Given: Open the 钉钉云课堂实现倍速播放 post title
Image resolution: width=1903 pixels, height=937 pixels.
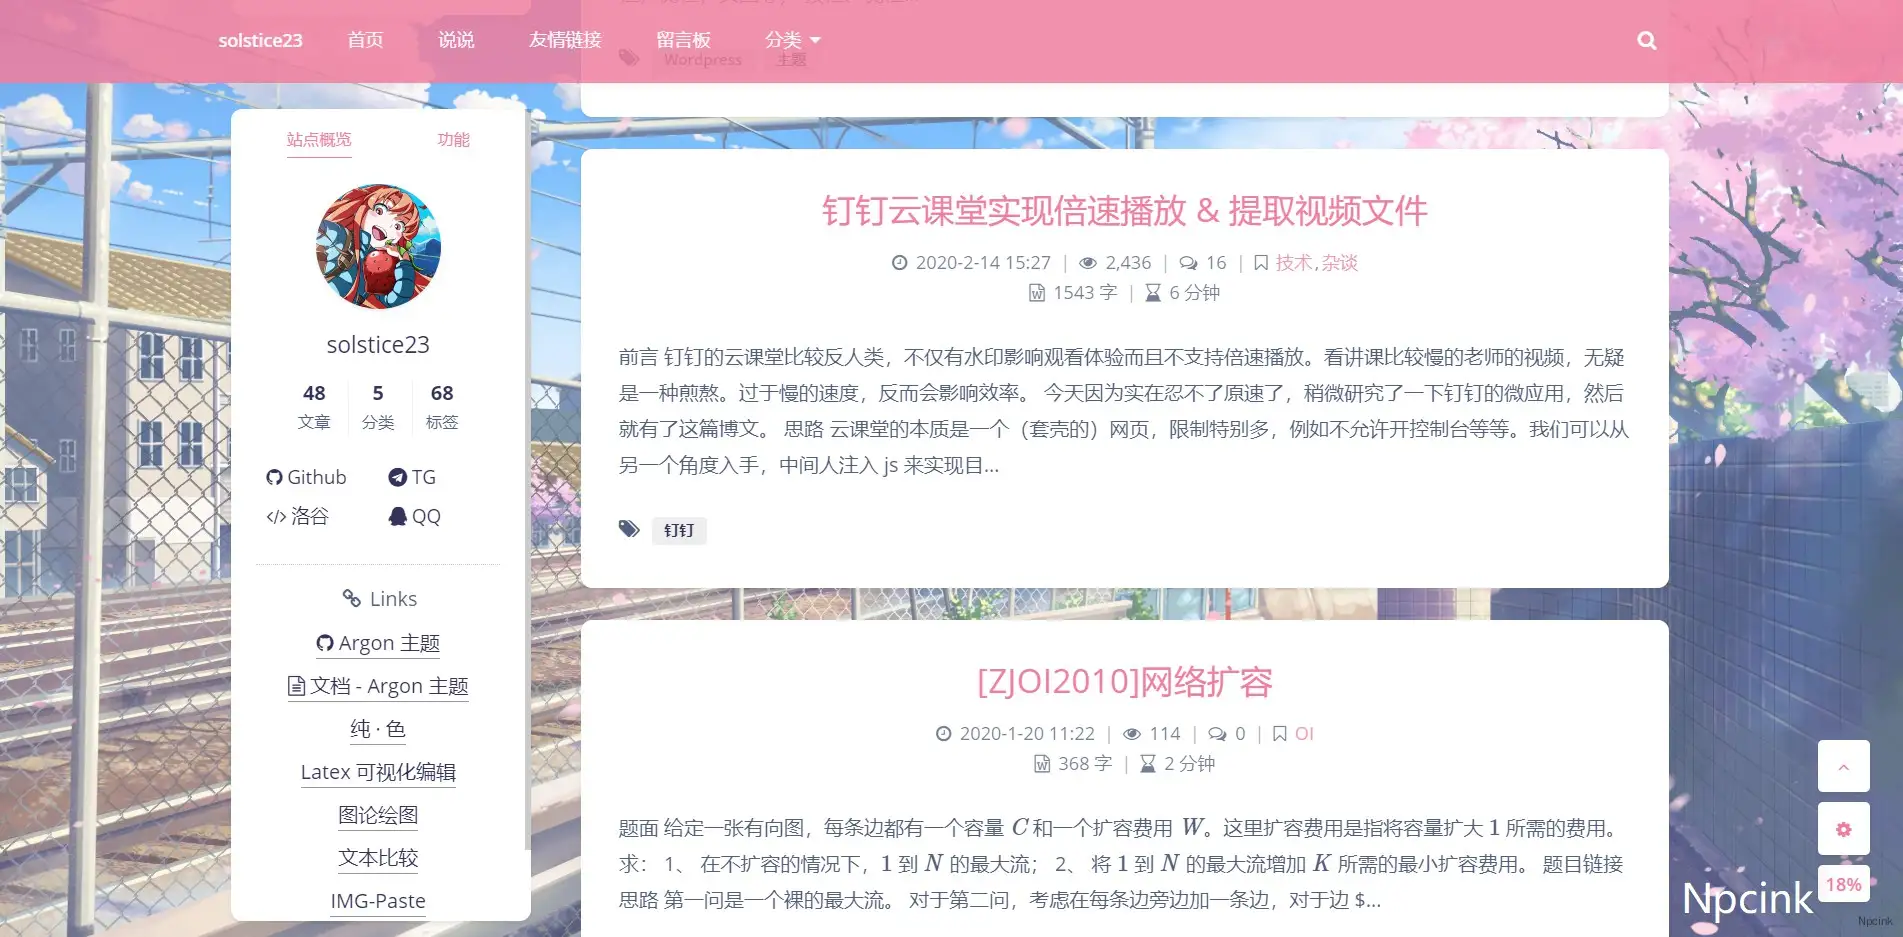Looking at the screenshot, I should [x=1124, y=211].
